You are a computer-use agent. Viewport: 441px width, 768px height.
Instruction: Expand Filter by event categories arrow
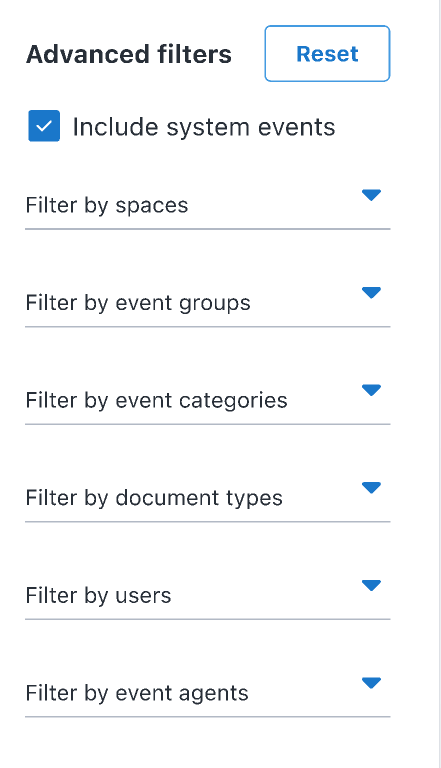pyautogui.click(x=371, y=390)
